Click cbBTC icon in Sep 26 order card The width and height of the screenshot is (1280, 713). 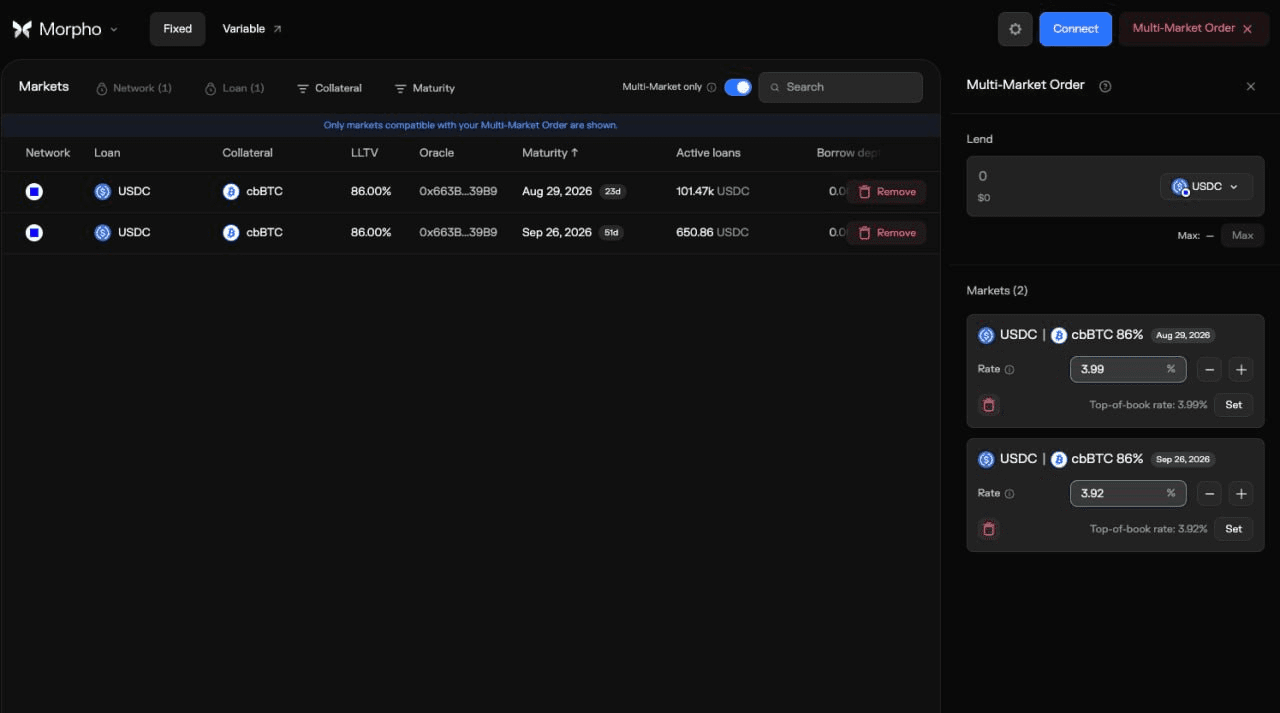[1059, 459]
